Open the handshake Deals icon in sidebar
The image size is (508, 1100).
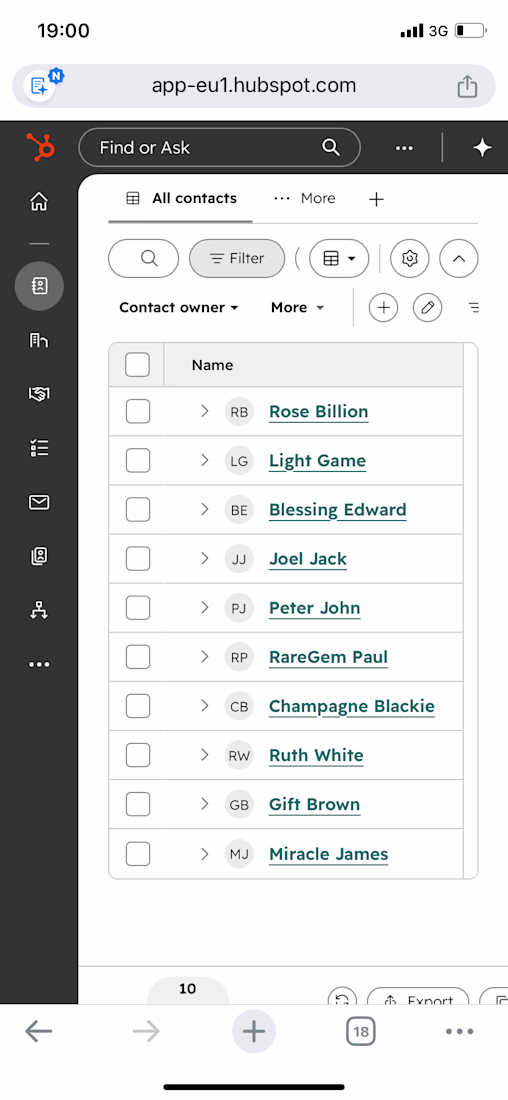pyautogui.click(x=39, y=394)
